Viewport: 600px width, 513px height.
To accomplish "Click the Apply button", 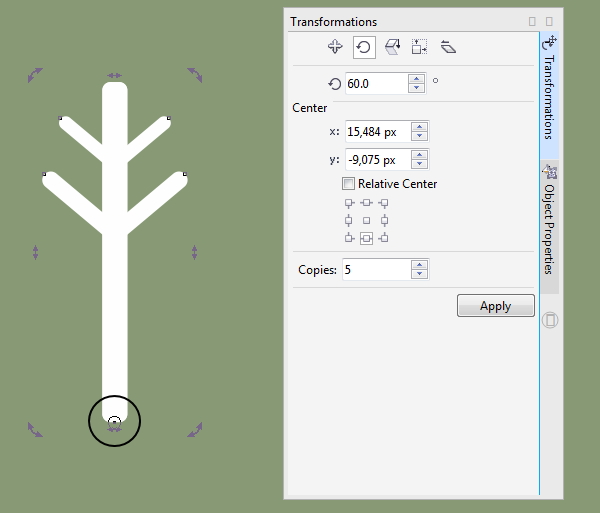I will (x=496, y=306).
